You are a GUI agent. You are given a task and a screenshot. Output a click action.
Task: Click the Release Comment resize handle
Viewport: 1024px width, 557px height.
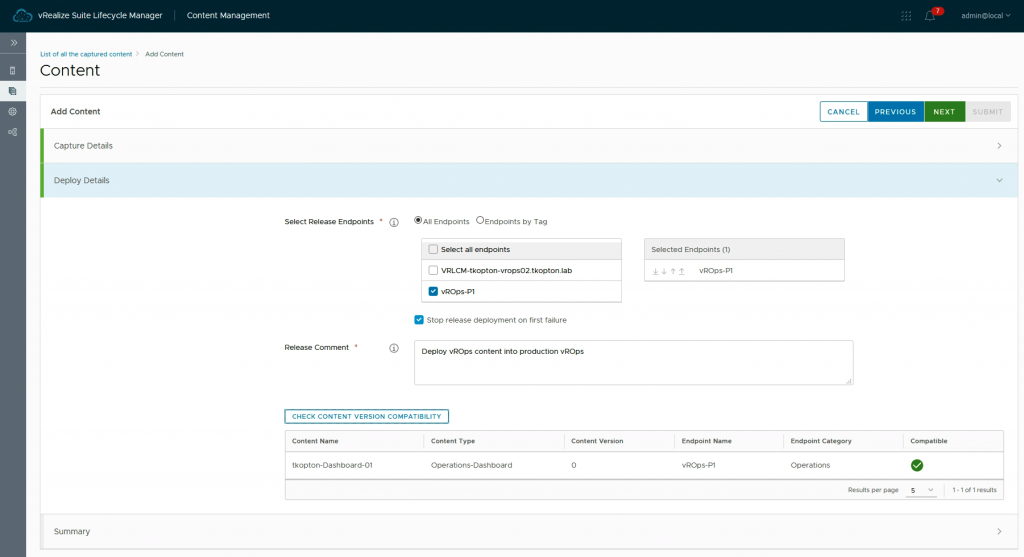848,381
